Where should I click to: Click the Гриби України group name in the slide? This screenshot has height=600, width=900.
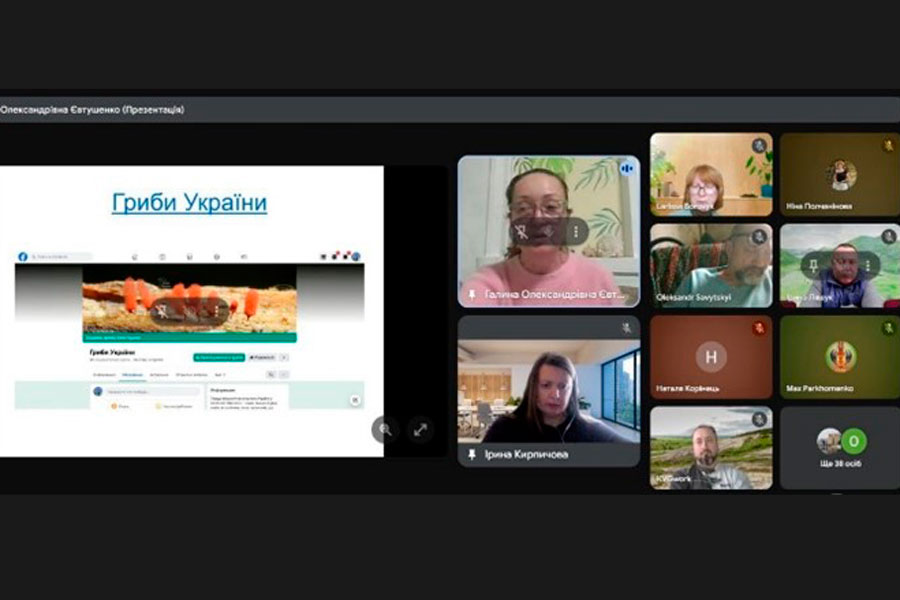pyautogui.click(x=112, y=352)
